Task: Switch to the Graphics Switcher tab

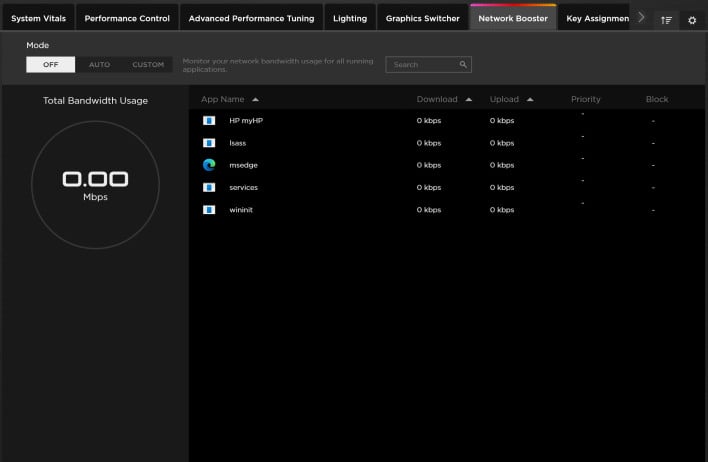Action: coord(422,18)
